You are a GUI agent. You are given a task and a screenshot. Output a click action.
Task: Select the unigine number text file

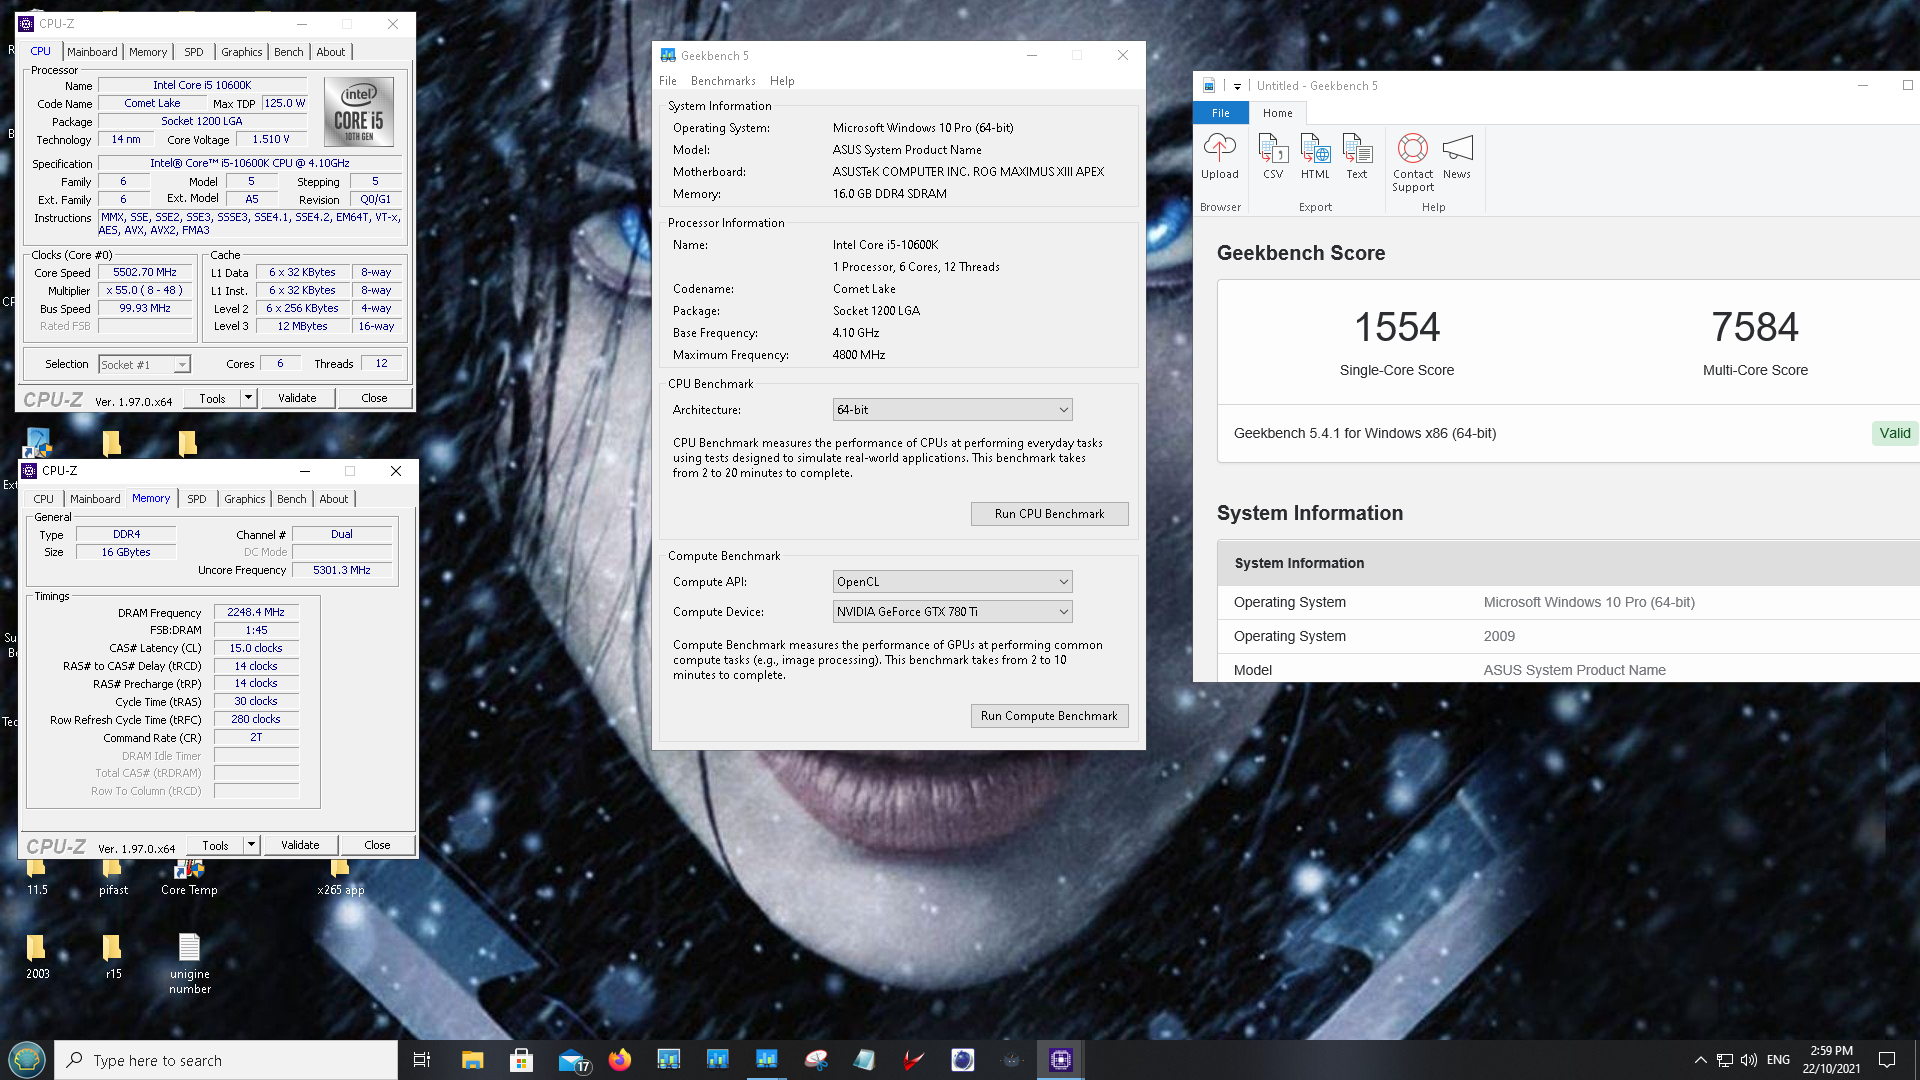pos(189,964)
